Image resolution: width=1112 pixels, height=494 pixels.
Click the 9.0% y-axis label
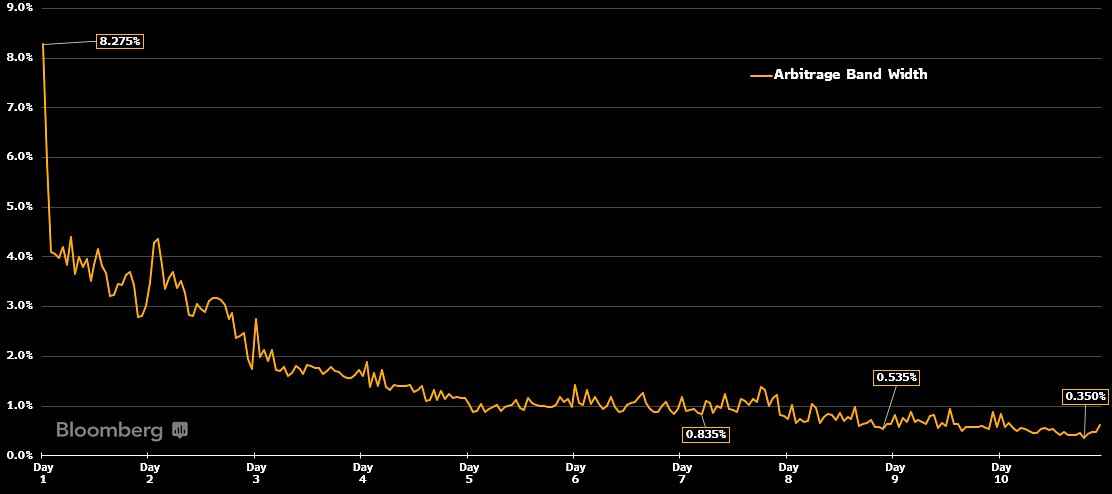[x=20, y=7]
